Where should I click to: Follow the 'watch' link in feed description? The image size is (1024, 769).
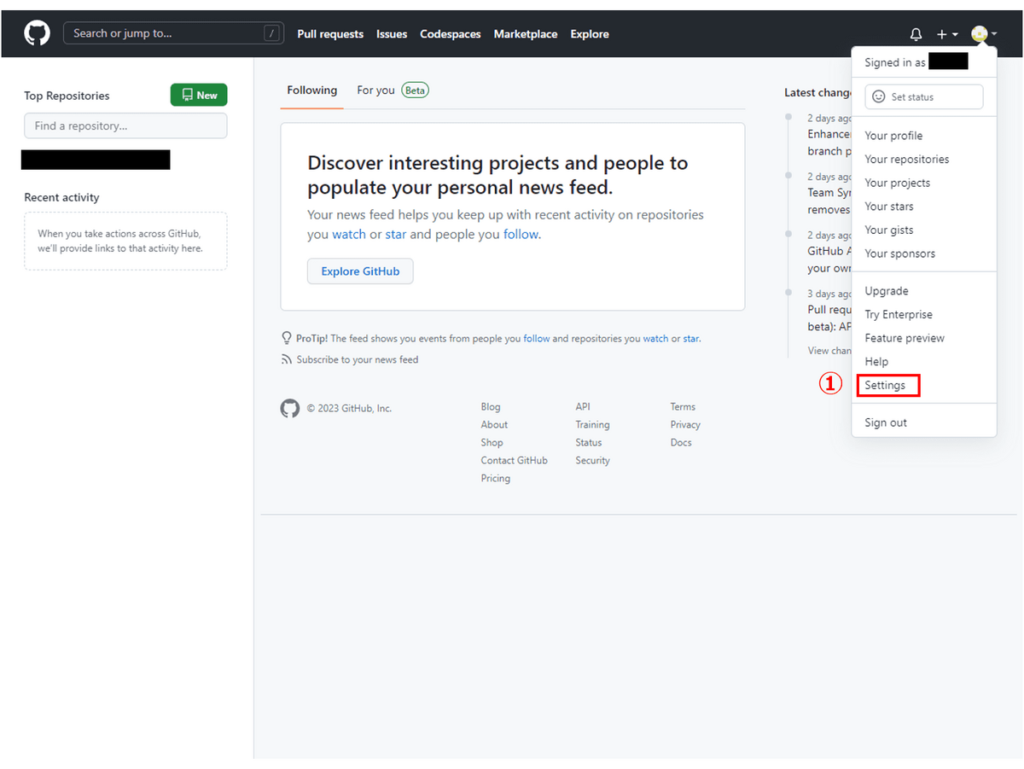coord(349,234)
